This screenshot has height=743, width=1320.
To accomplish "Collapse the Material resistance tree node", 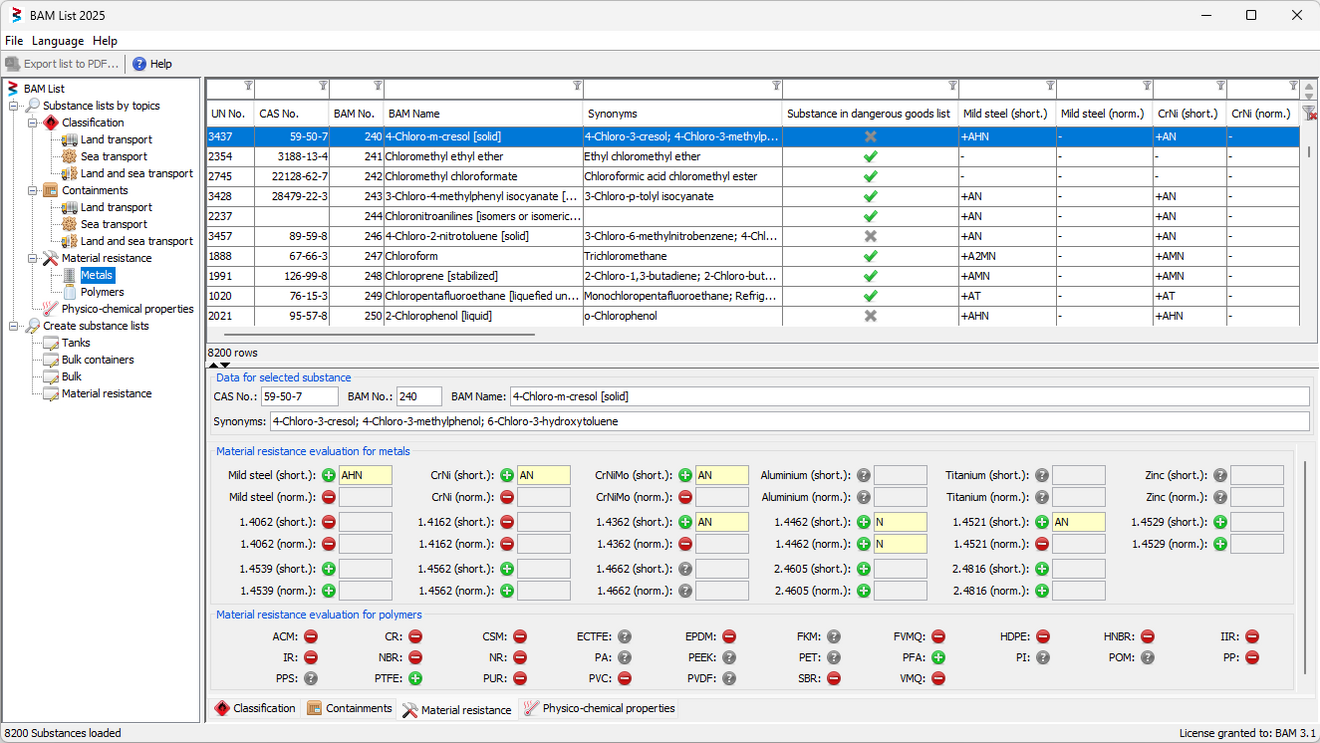I will 32,258.
